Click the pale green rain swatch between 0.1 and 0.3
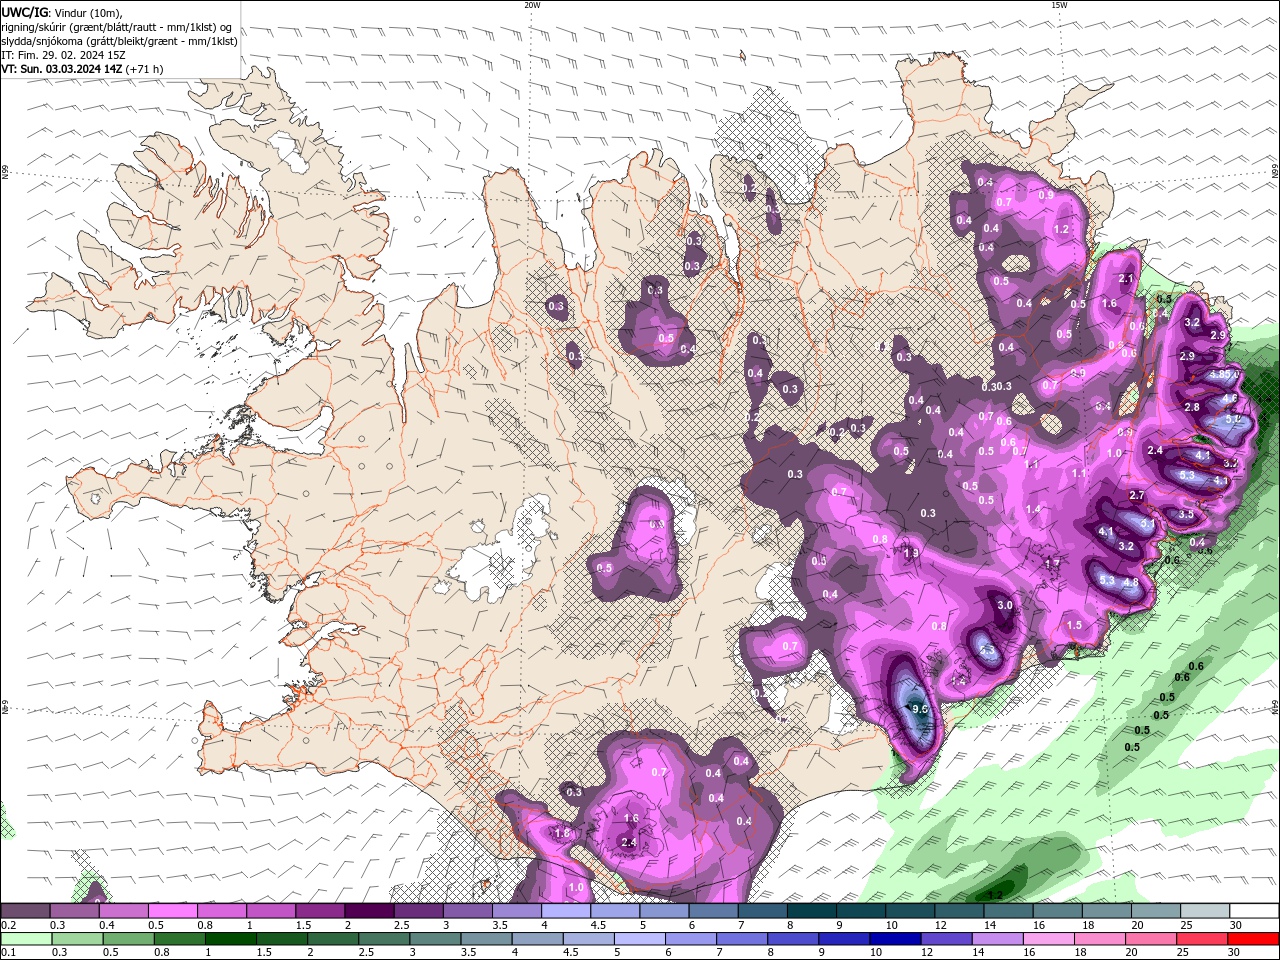The width and height of the screenshot is (1280, 960). coord(26,939)
